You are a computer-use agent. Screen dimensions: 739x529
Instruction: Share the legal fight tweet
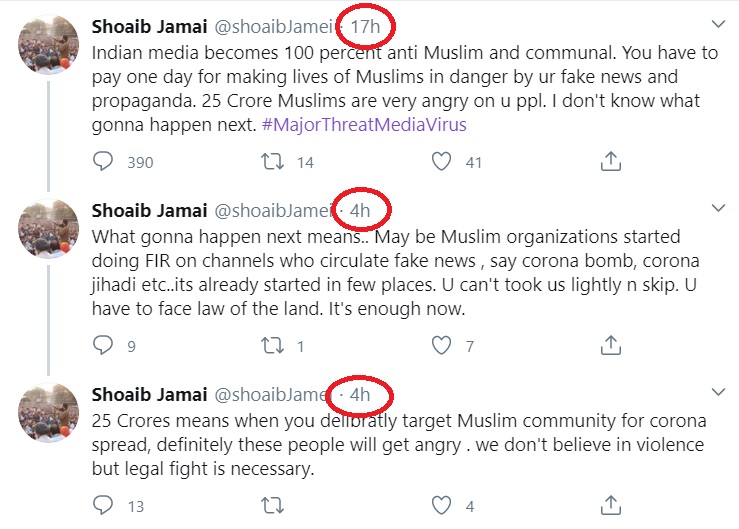tap(610, 505)
